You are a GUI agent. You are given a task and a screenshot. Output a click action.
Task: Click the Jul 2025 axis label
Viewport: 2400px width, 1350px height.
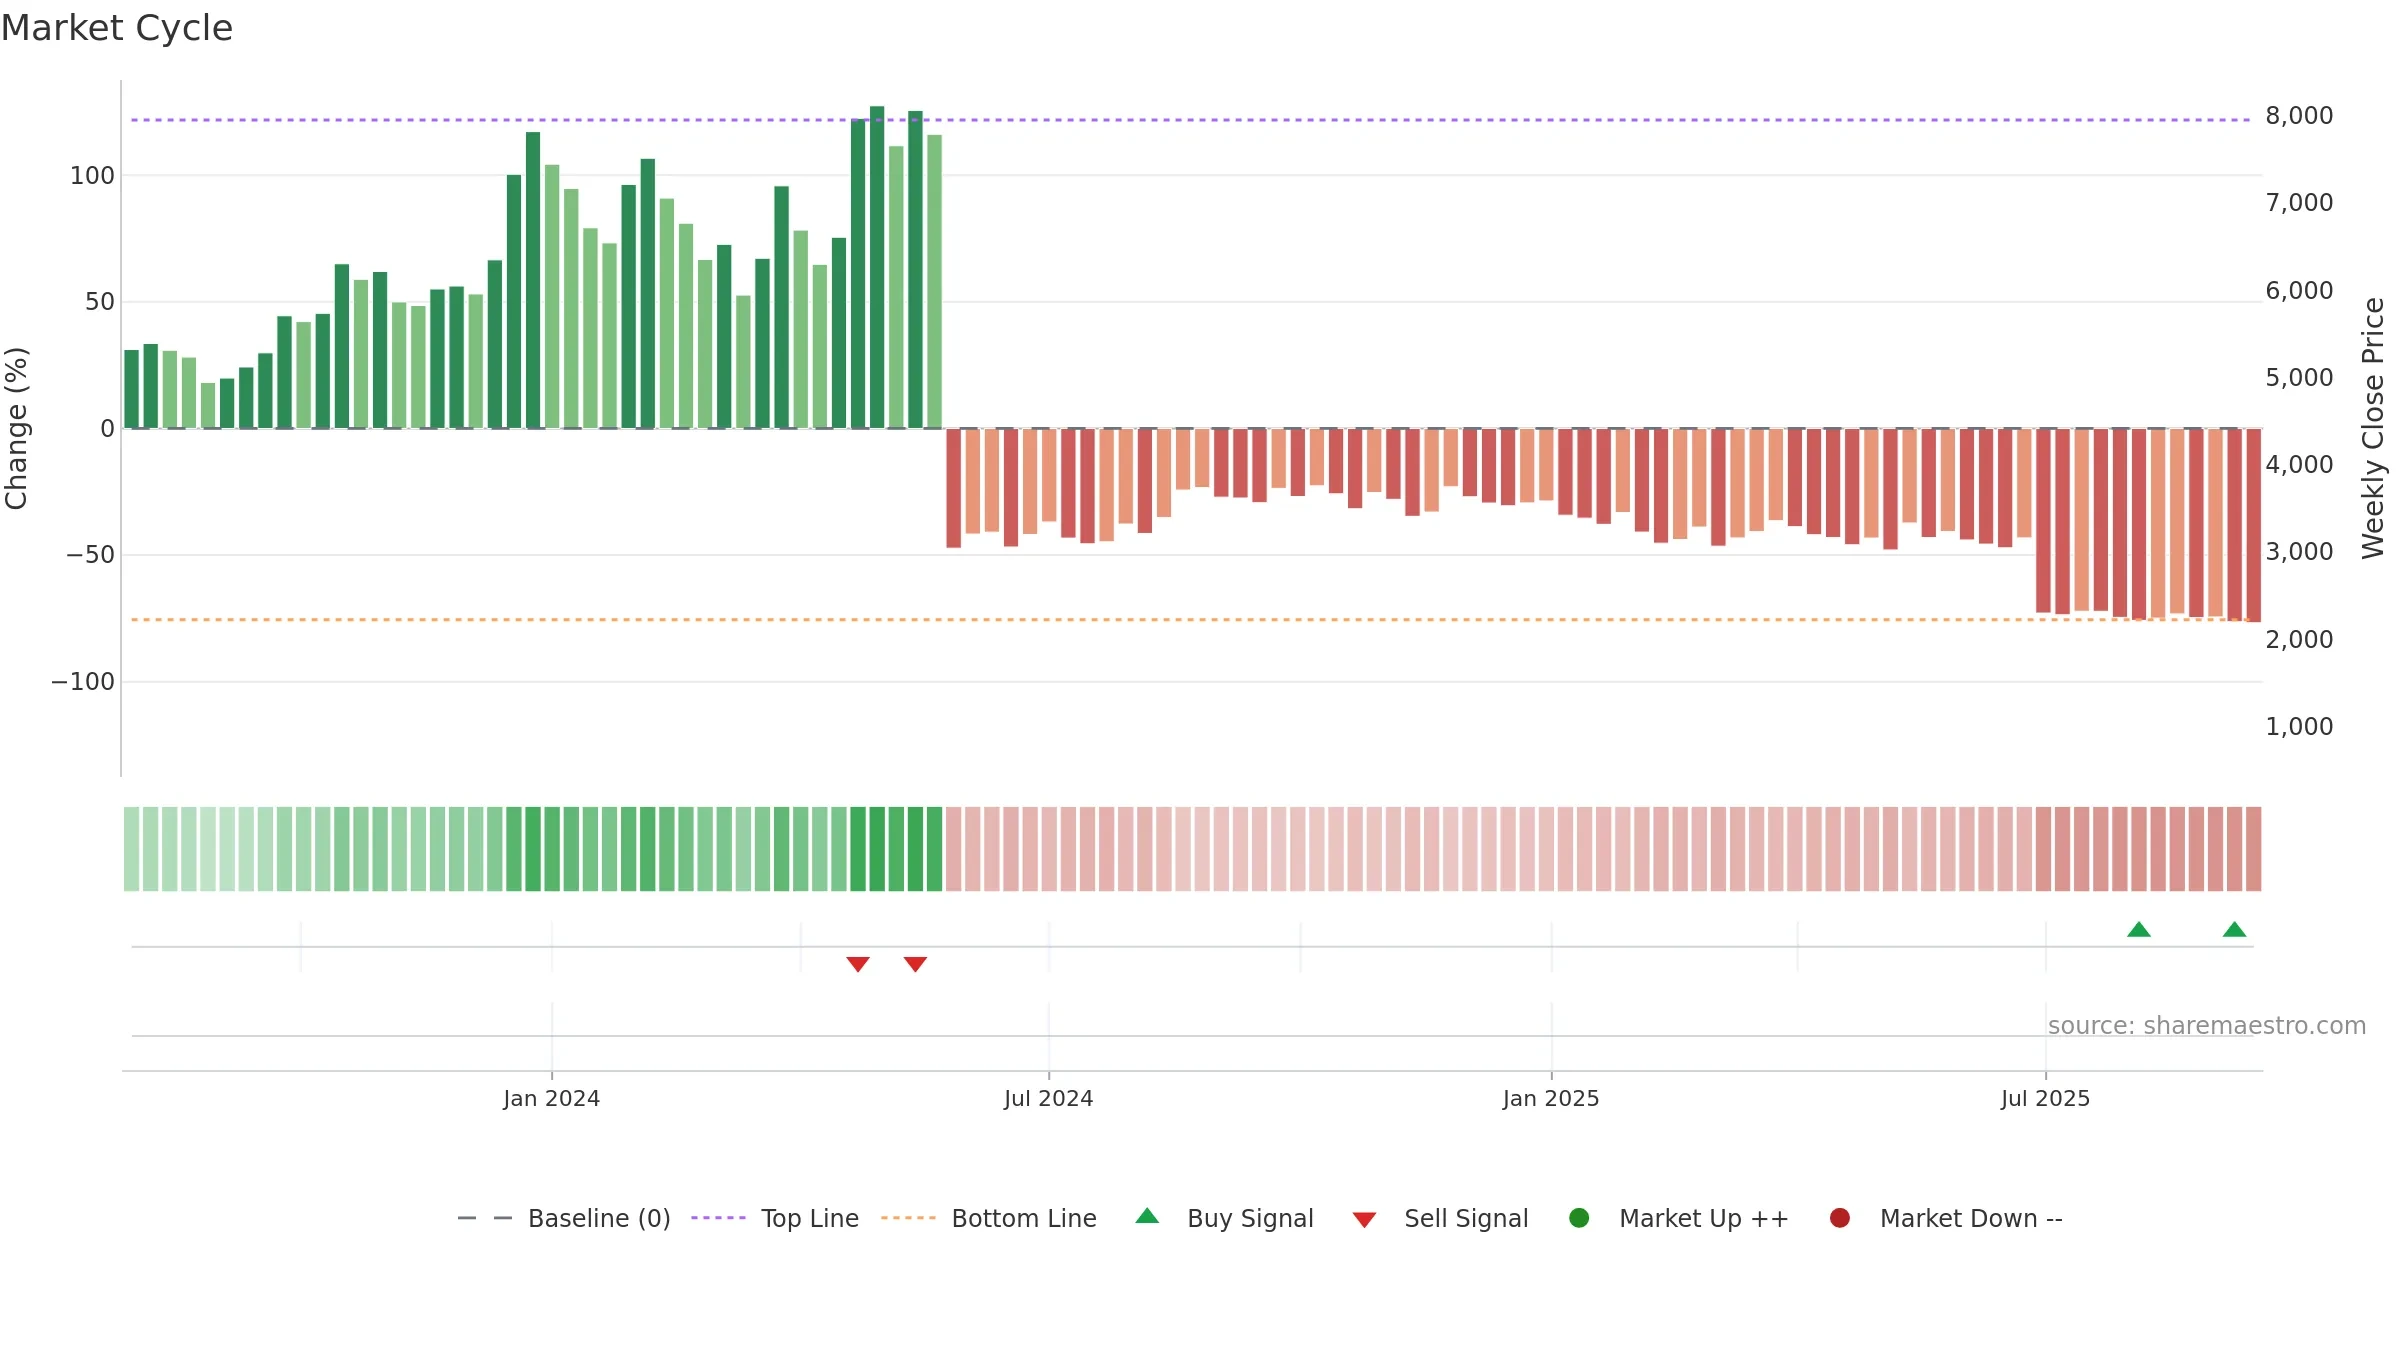pos(2045,1098)
